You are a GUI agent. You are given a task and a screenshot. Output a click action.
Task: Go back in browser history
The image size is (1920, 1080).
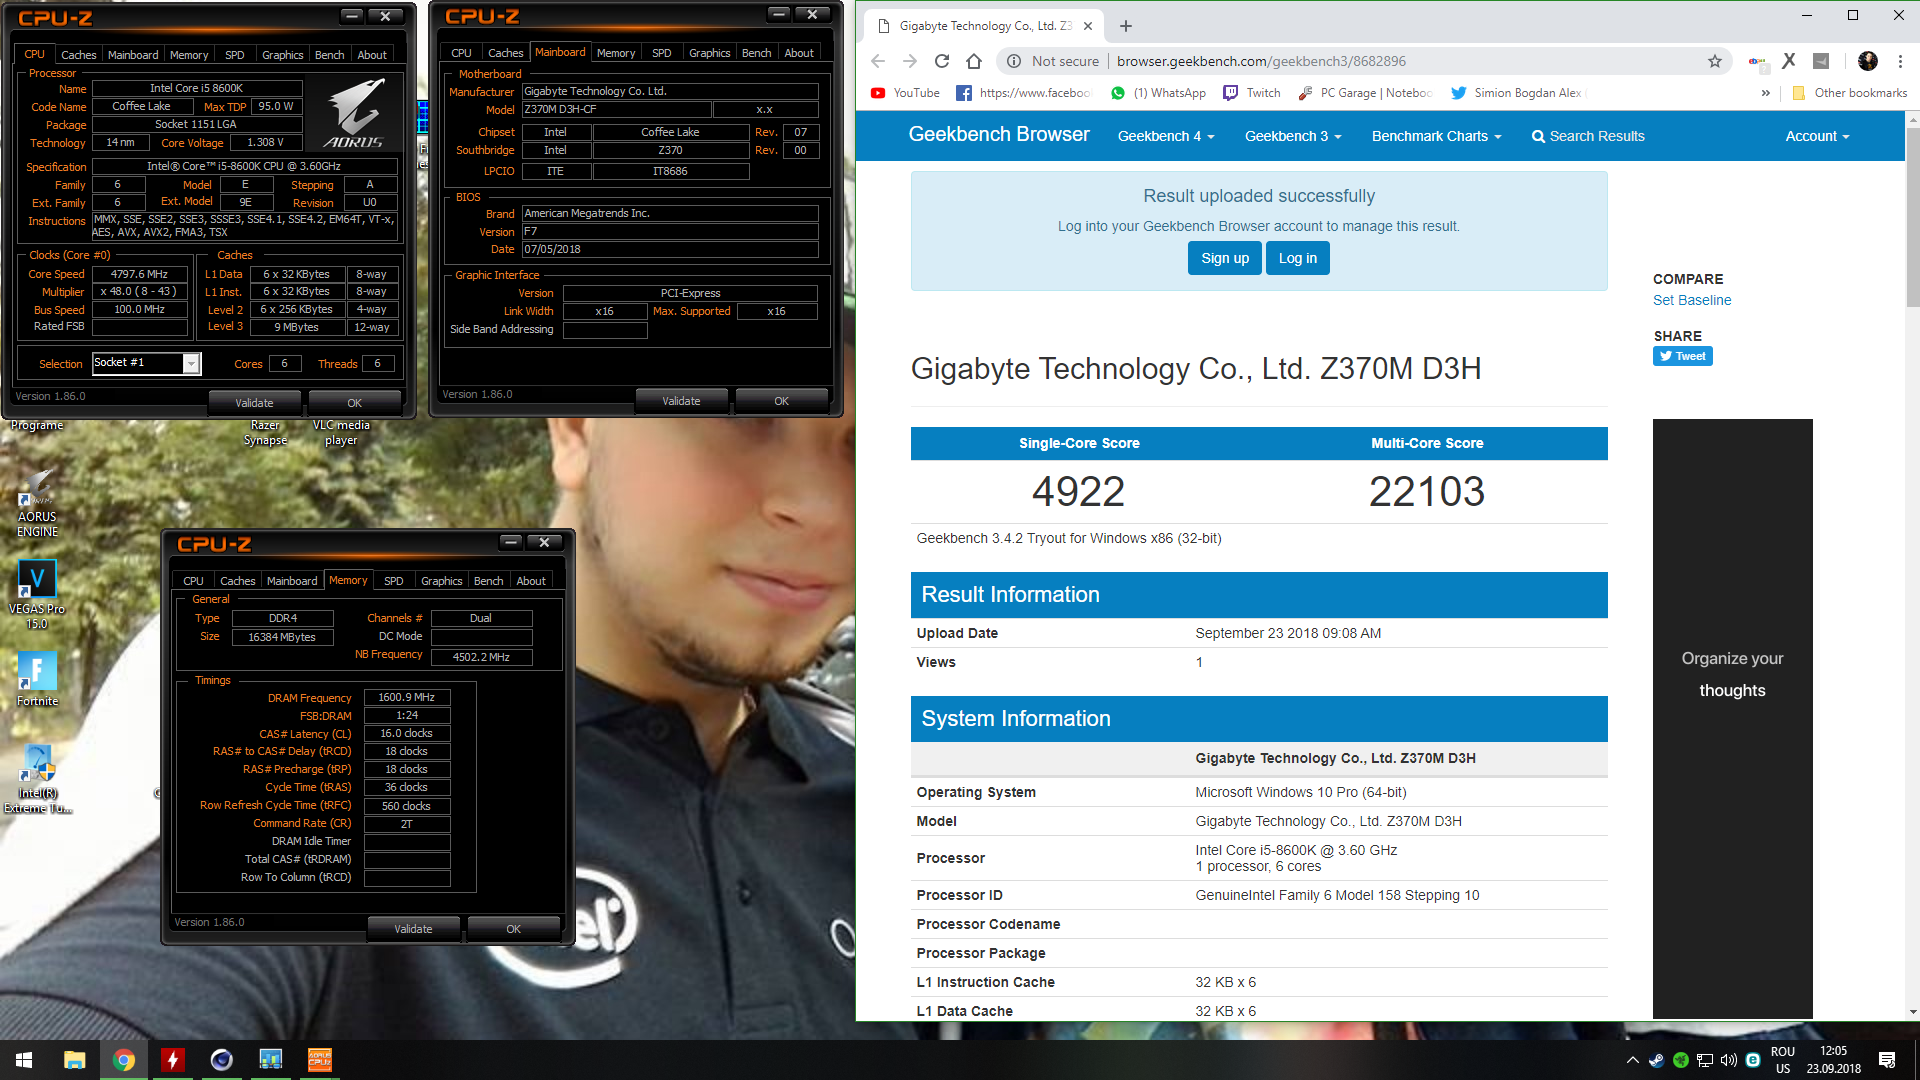click(x=878, y=61)
